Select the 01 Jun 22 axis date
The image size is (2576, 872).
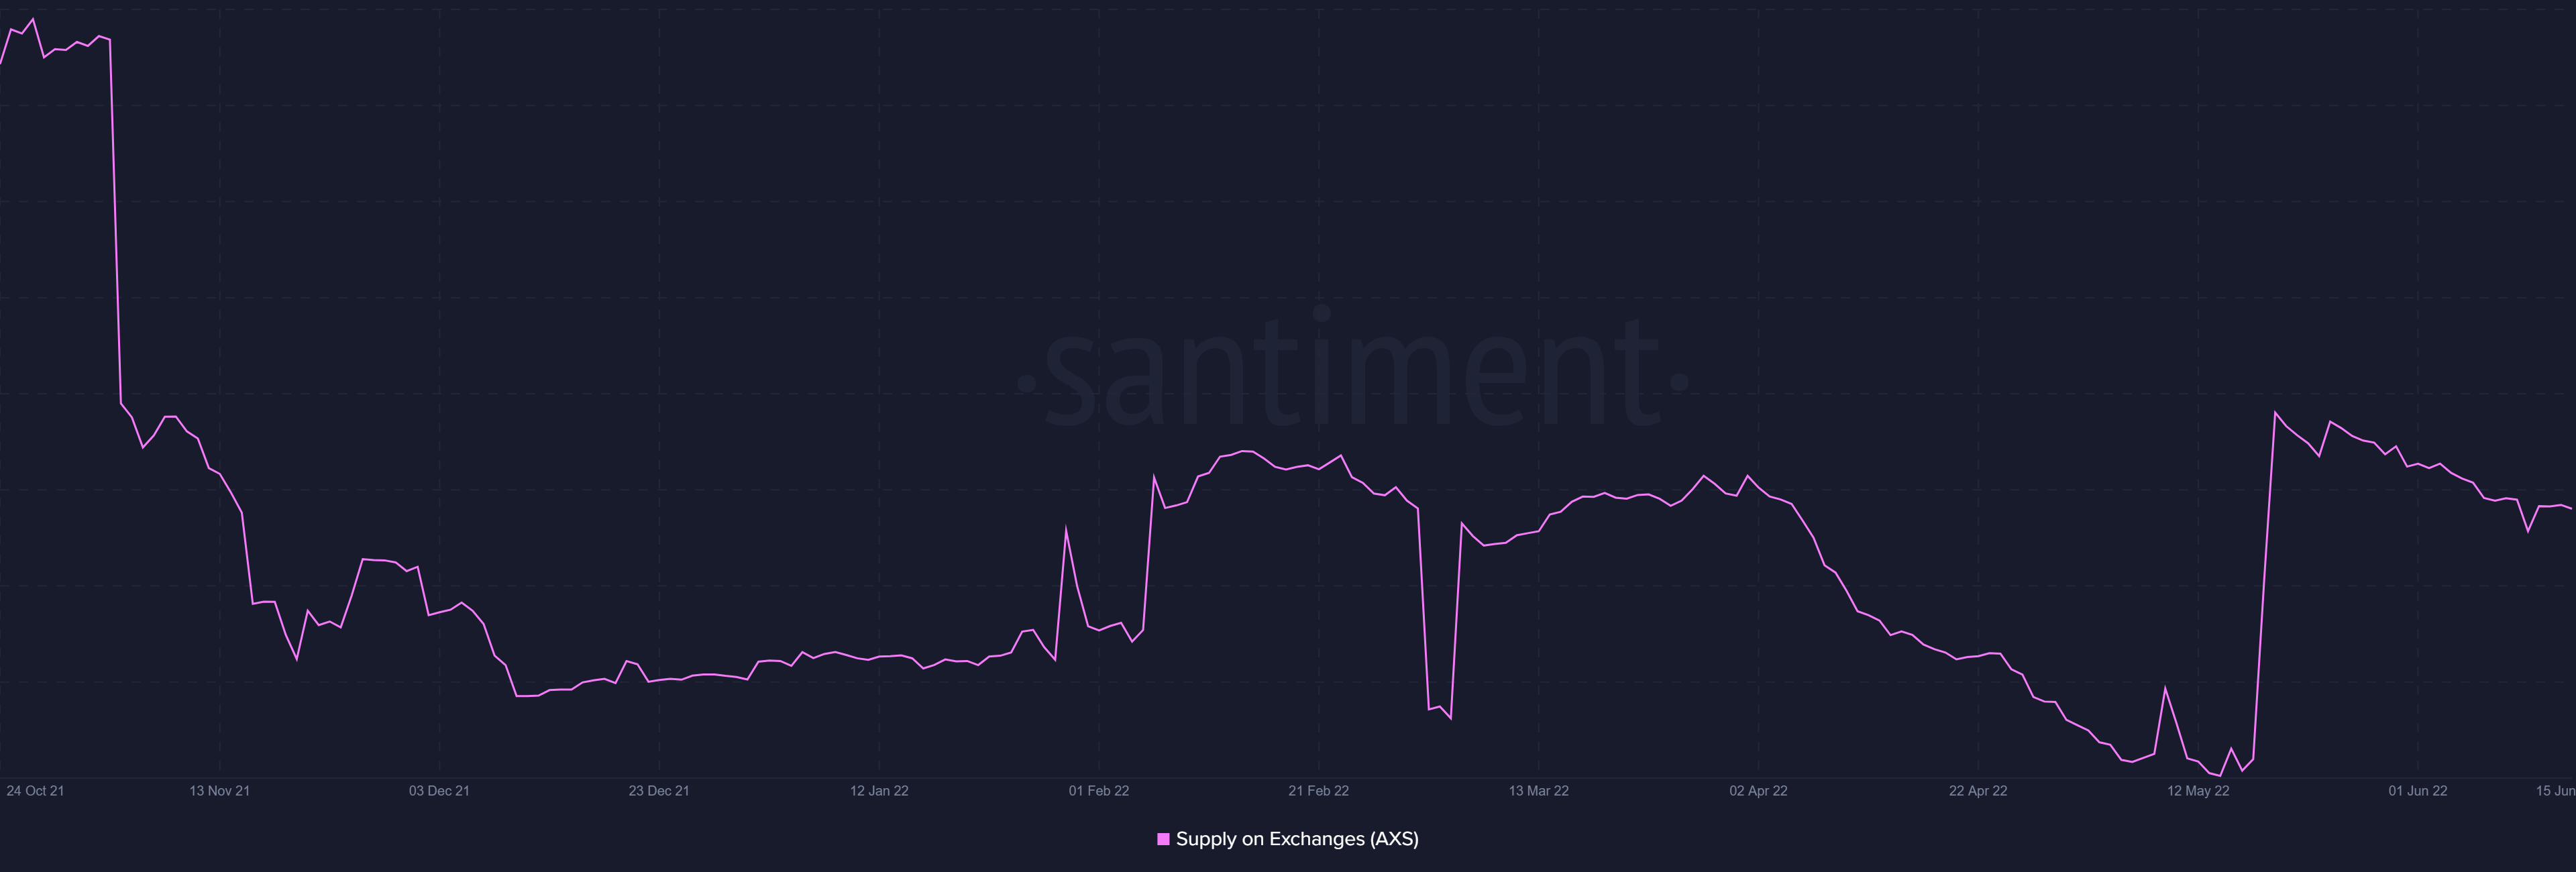click(x=2418, y=791)
